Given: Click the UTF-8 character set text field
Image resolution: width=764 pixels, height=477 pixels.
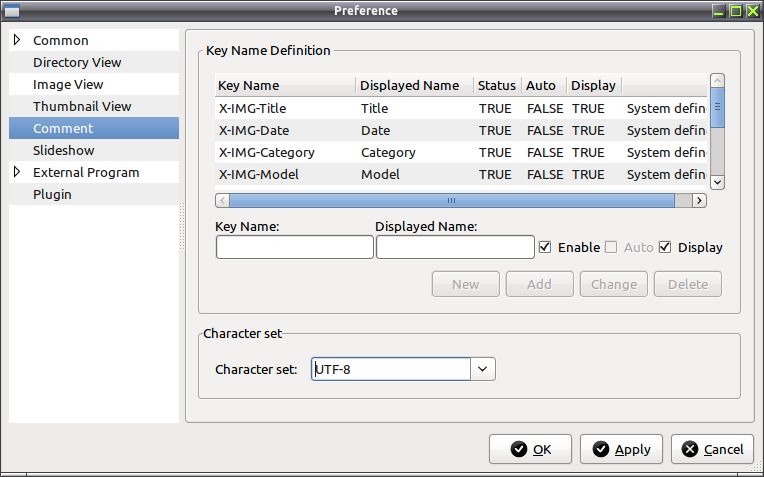Looking at the screenshot, I should point(391,369).
